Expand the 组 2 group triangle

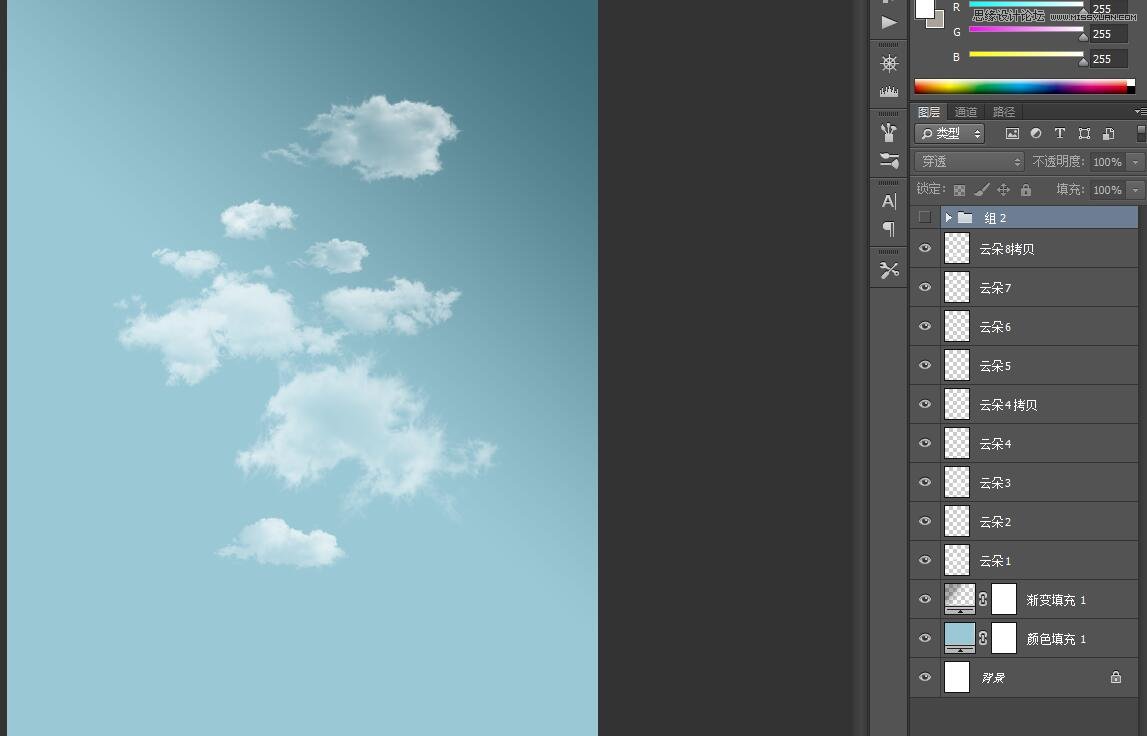[948, 217]
